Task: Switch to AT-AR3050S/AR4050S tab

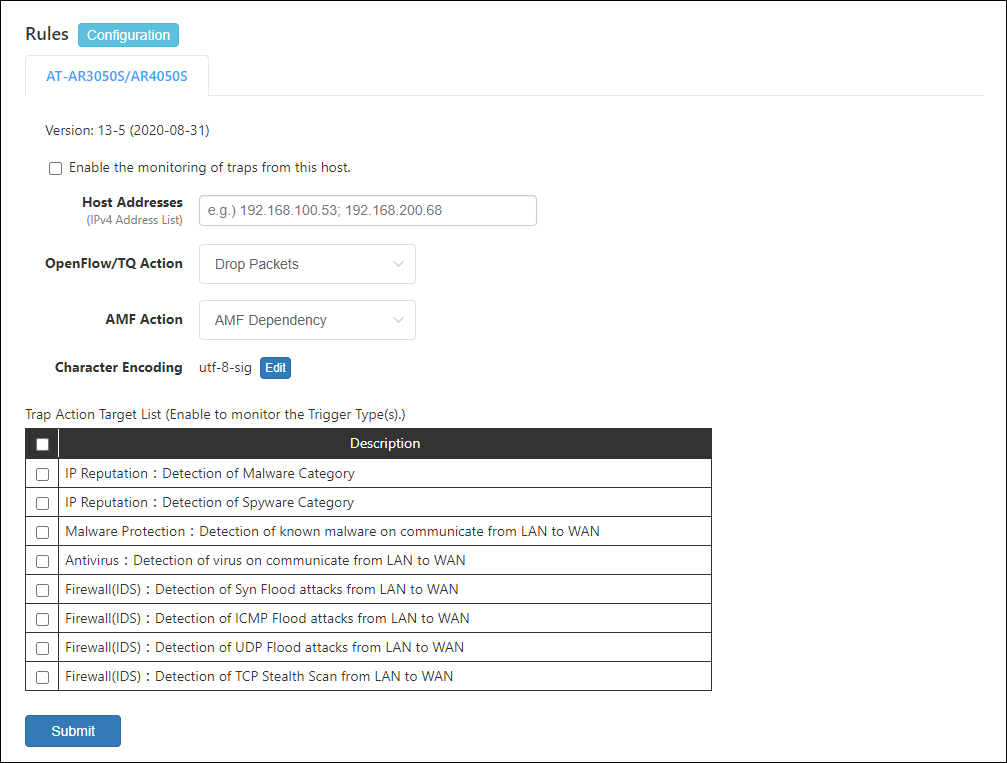Action: (117, 76)
